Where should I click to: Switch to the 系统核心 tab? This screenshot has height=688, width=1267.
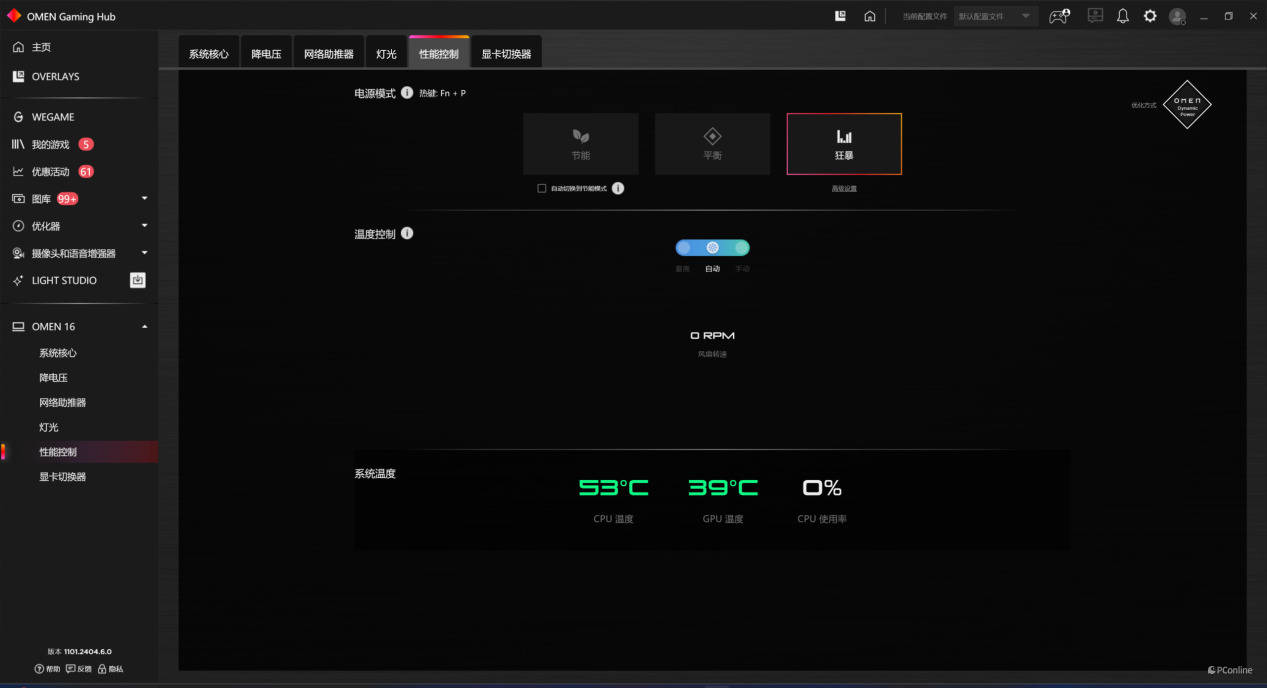(209, 54)
